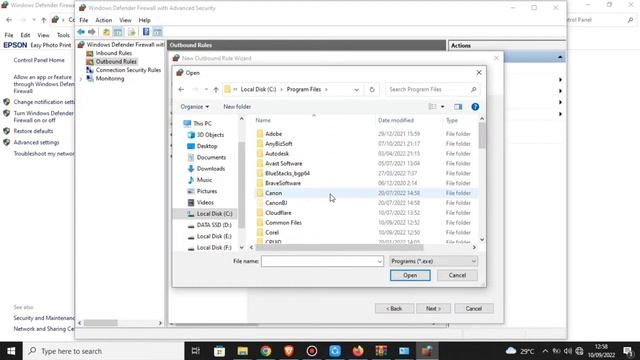
Task: Click the Export List toolbar icon
Action: coord(131,32)
